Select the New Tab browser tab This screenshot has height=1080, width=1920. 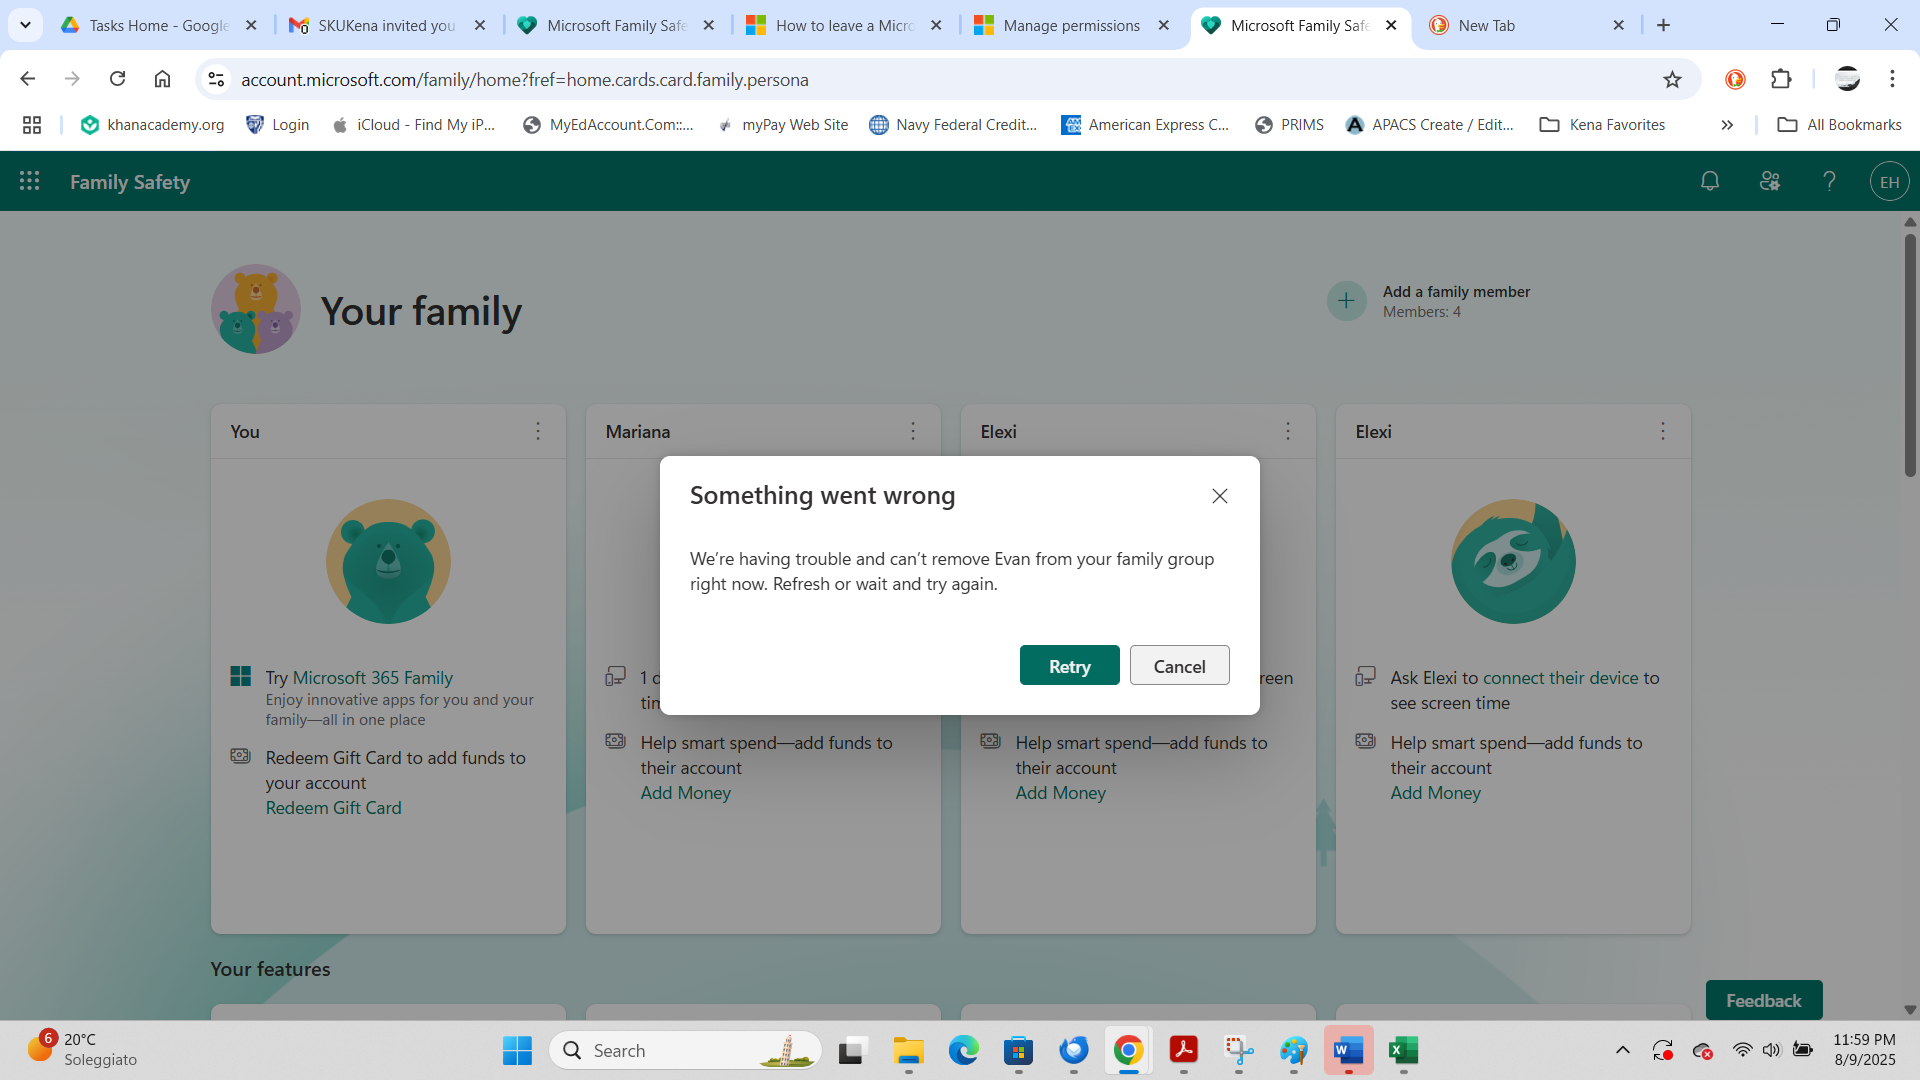(x=1488, y=25)
